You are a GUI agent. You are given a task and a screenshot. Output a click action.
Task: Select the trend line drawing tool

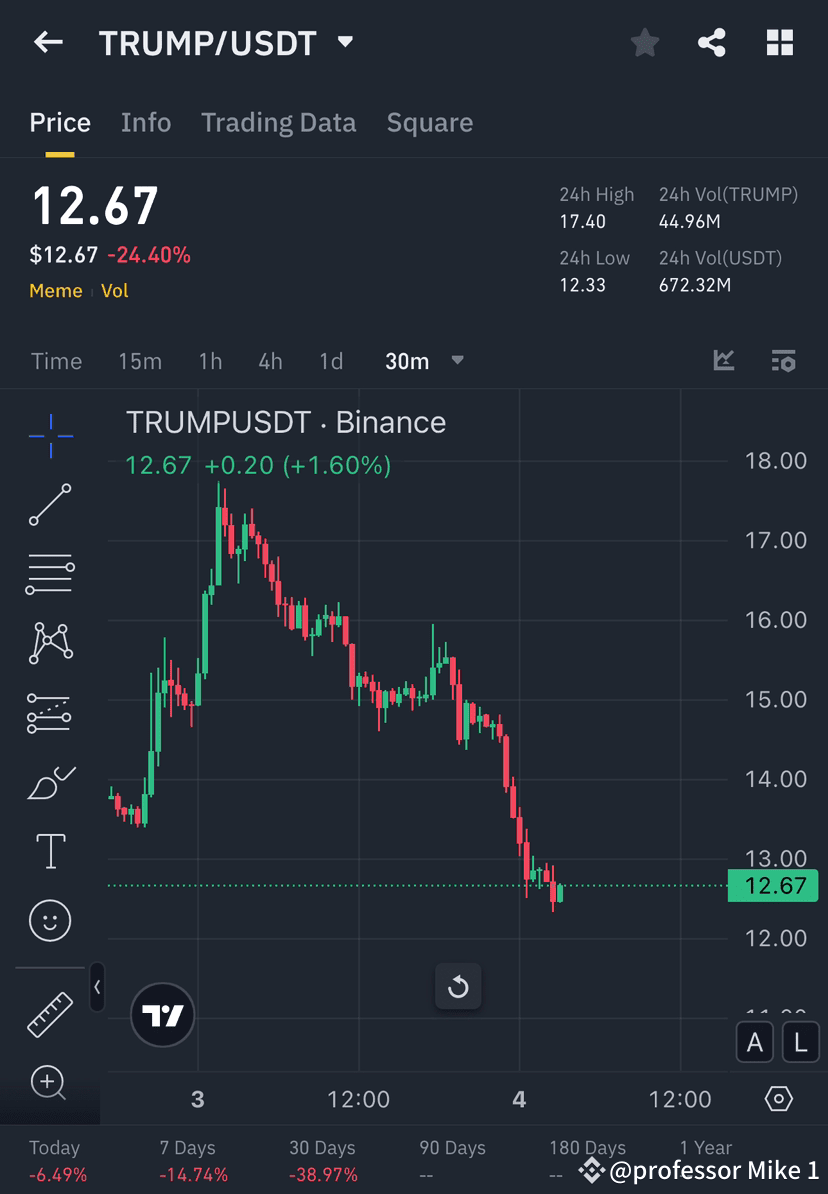(x=50, y=505)
